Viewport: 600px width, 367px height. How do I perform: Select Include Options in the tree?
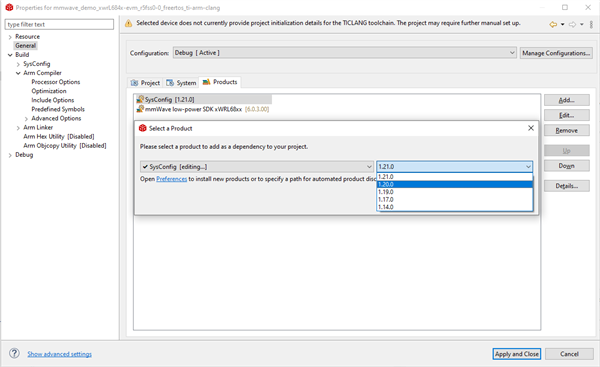53,100
